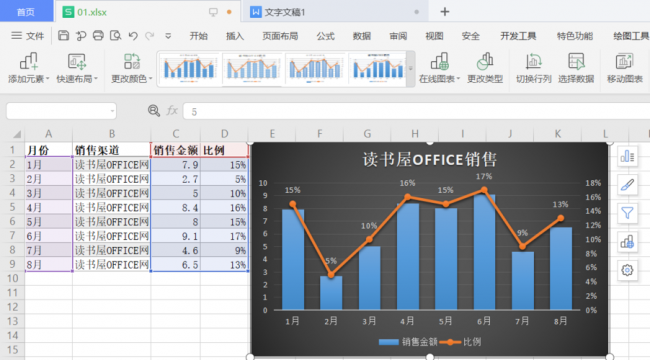Select cell A9 containing 8月
This screenshot has height=360, width=650.
pos(49,265)
